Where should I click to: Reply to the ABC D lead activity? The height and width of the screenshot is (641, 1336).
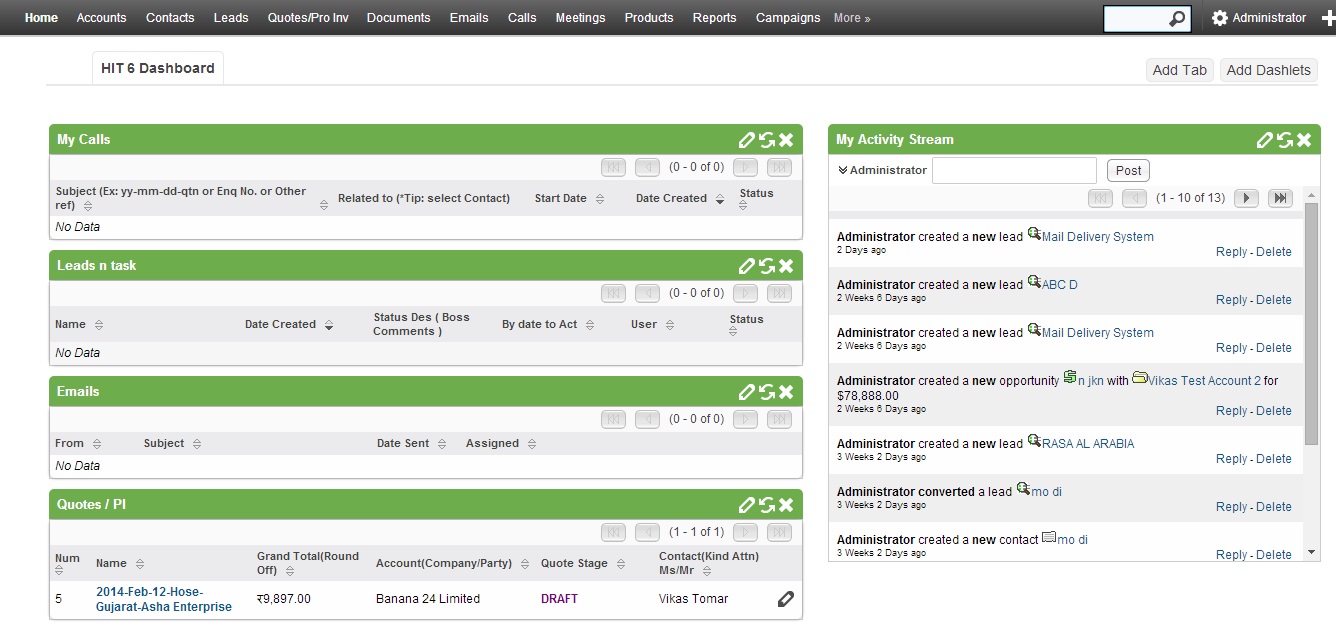[1231, 300]
